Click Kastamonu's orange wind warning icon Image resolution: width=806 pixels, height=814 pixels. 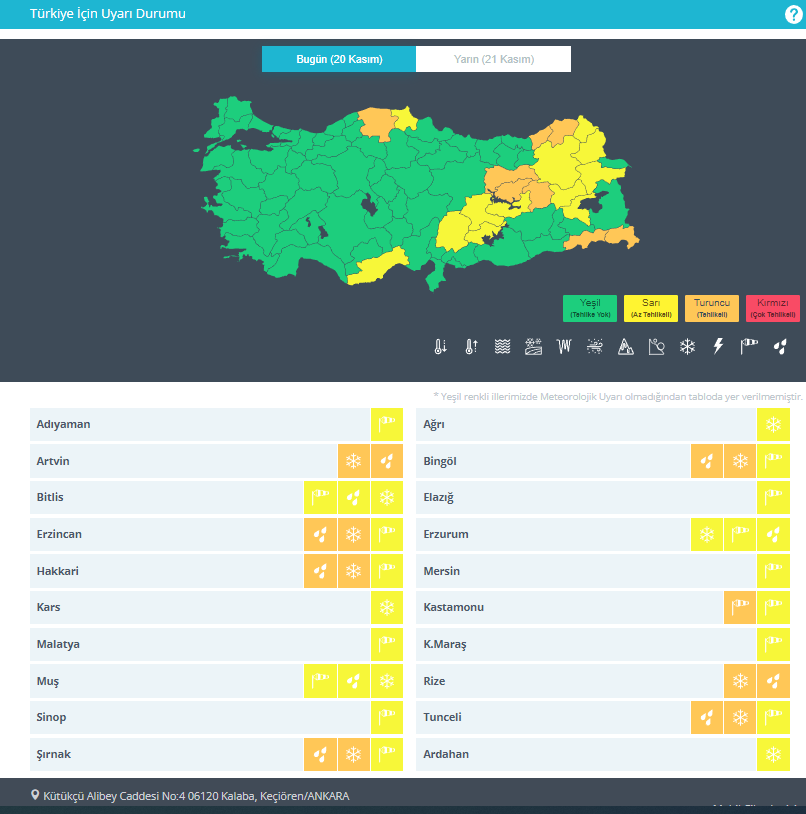point(740,607)
